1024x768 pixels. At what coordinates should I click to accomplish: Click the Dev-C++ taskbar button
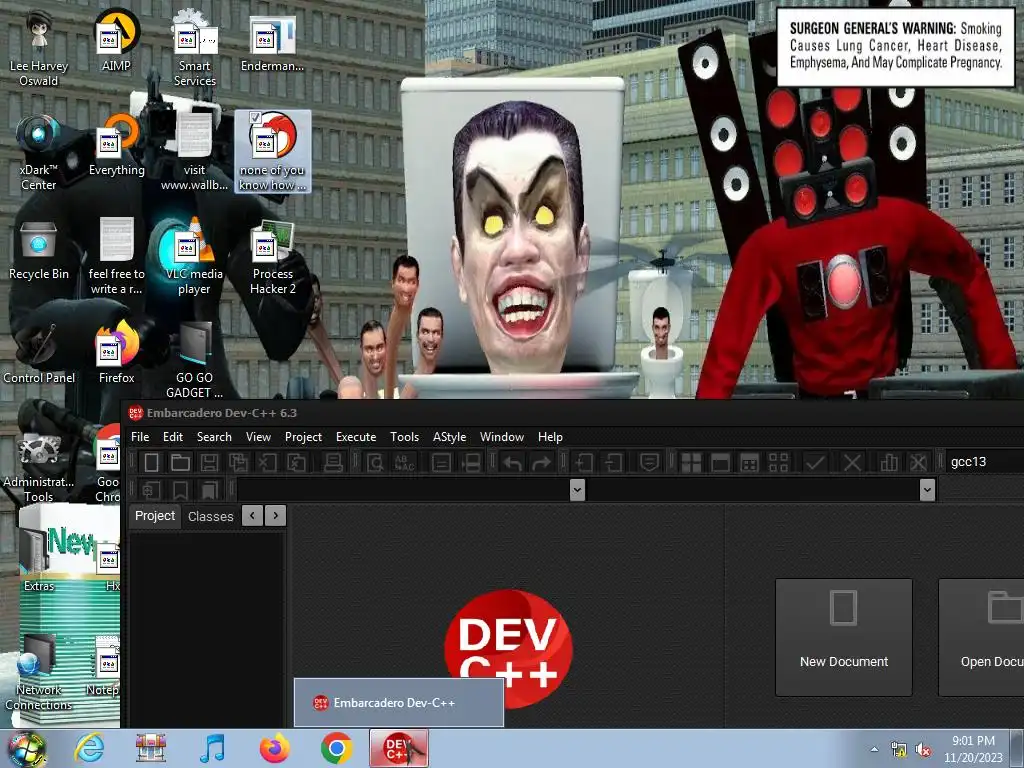tap(399, 748)
